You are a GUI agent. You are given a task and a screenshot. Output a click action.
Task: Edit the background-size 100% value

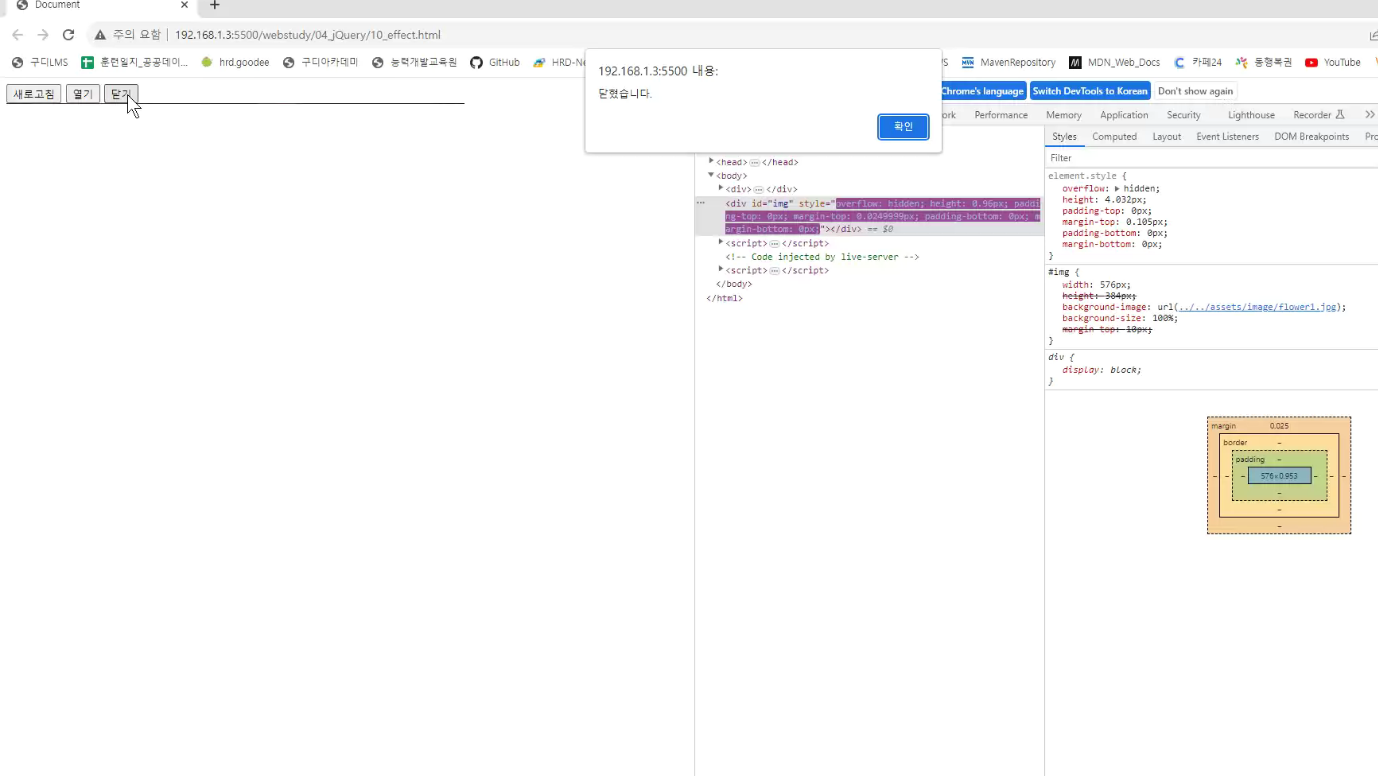(x=1163, y=318)
